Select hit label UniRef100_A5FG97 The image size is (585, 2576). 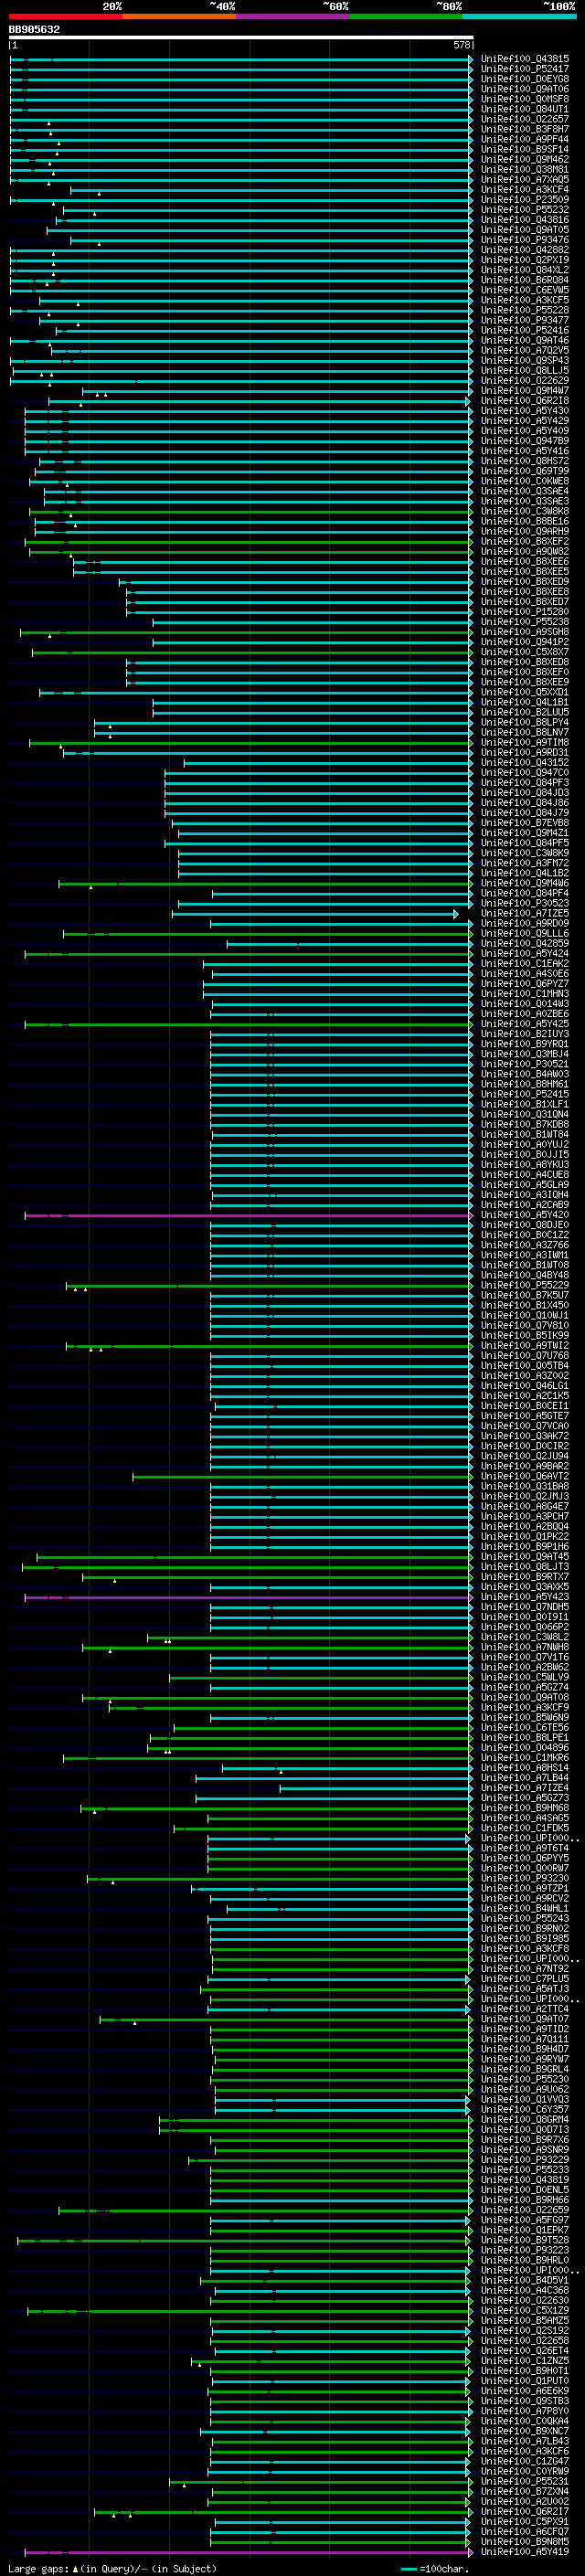525,2220
